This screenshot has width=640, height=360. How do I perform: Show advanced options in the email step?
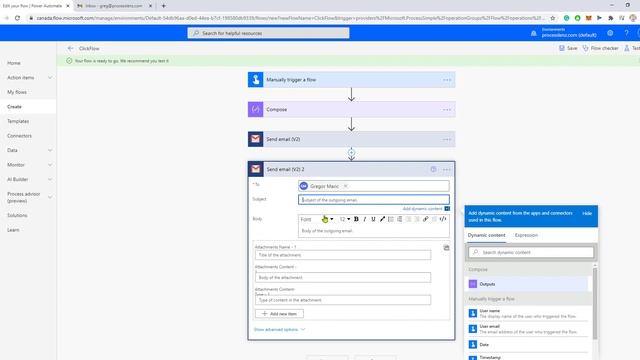[x=279, y=329]
